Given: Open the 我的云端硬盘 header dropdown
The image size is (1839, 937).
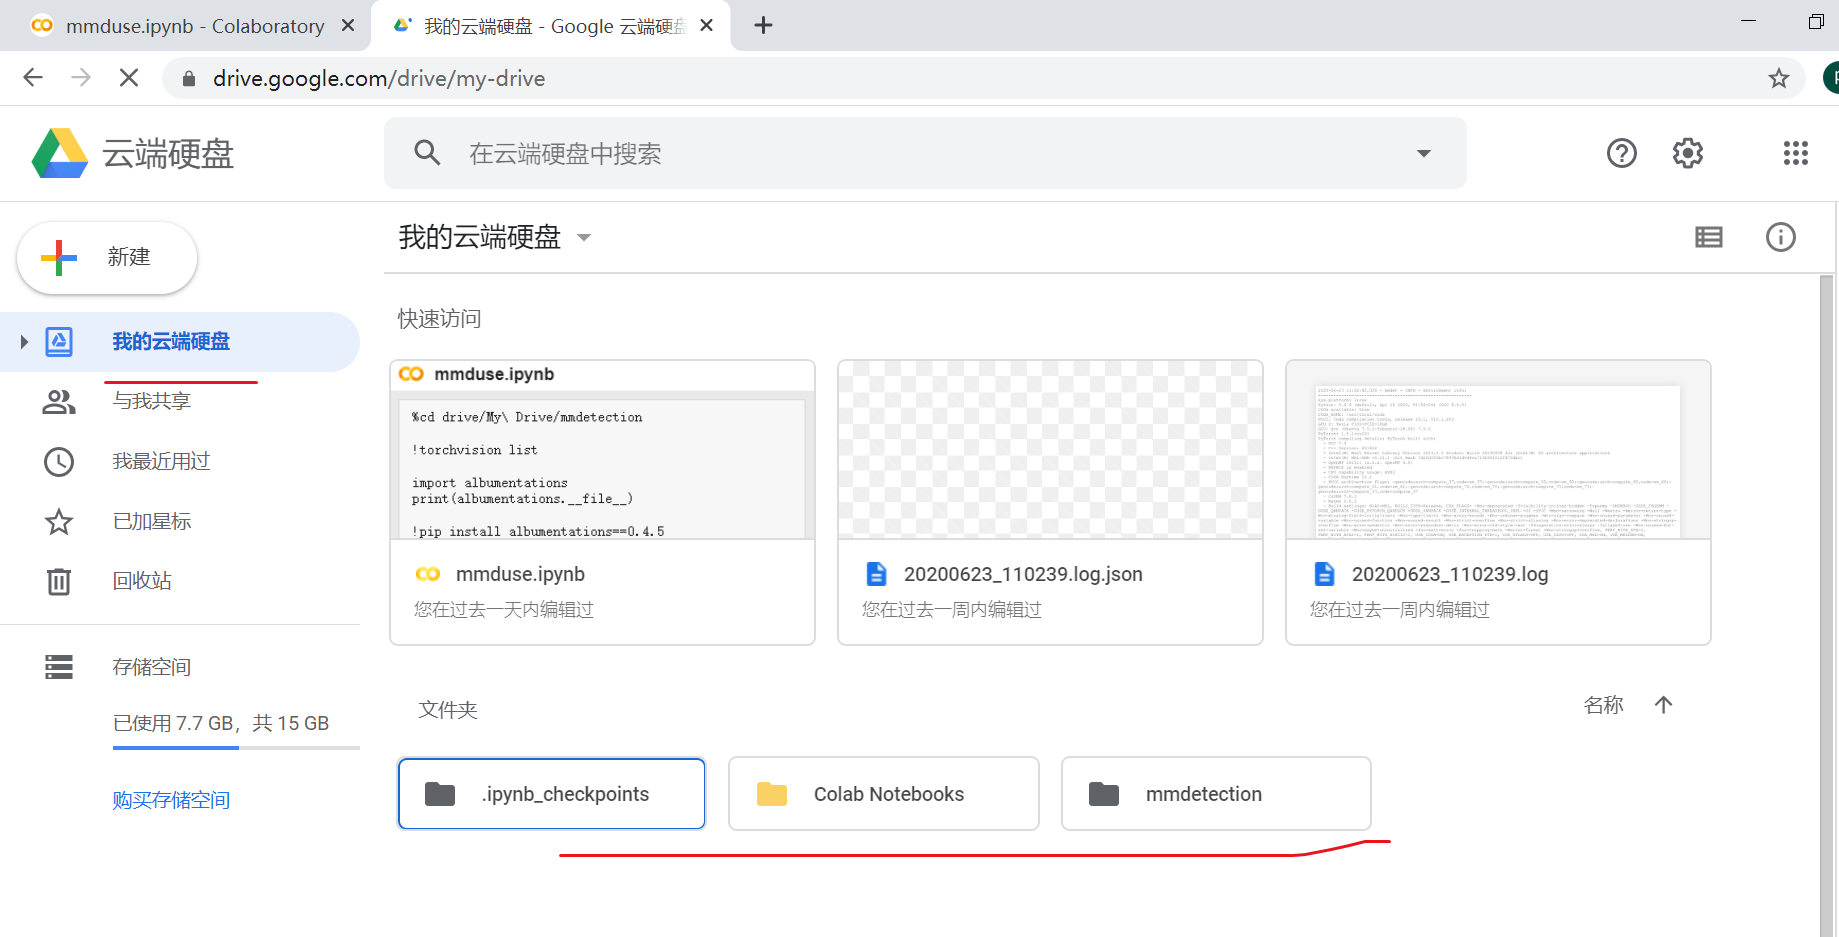Looking at the screenshot, I should 585,237.
